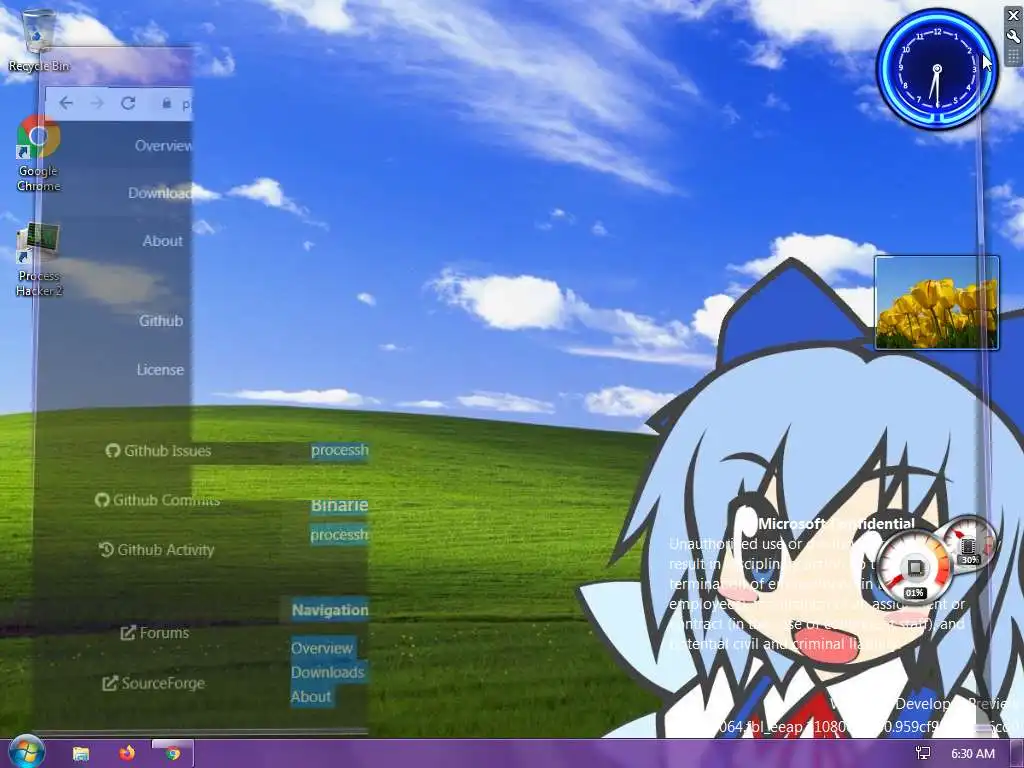Click the Show desktop strip on taskbar
1024x768 pixels.
[x=1016, y=754]
